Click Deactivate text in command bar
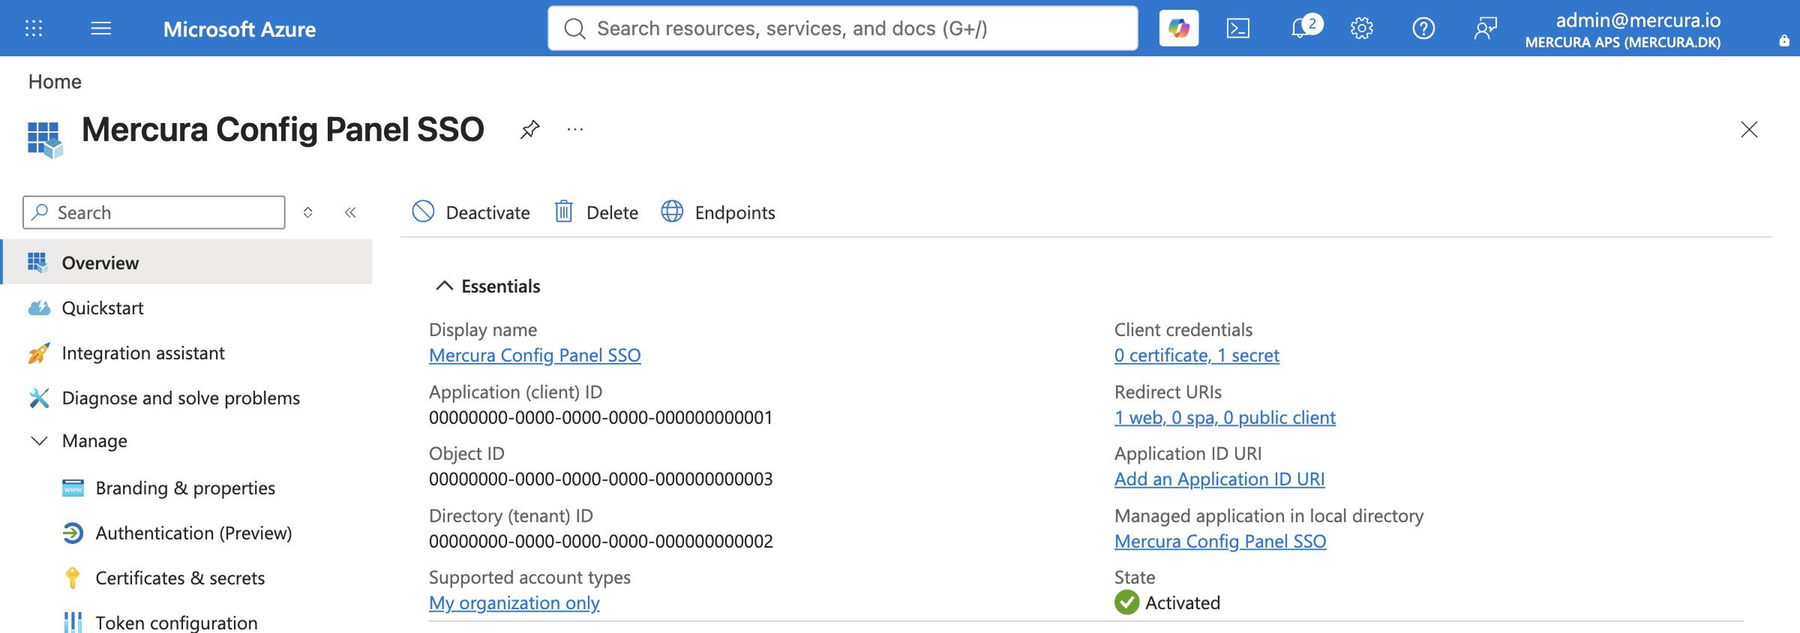The width and height of the screenshot is (1800, 633). click(488, 212)
